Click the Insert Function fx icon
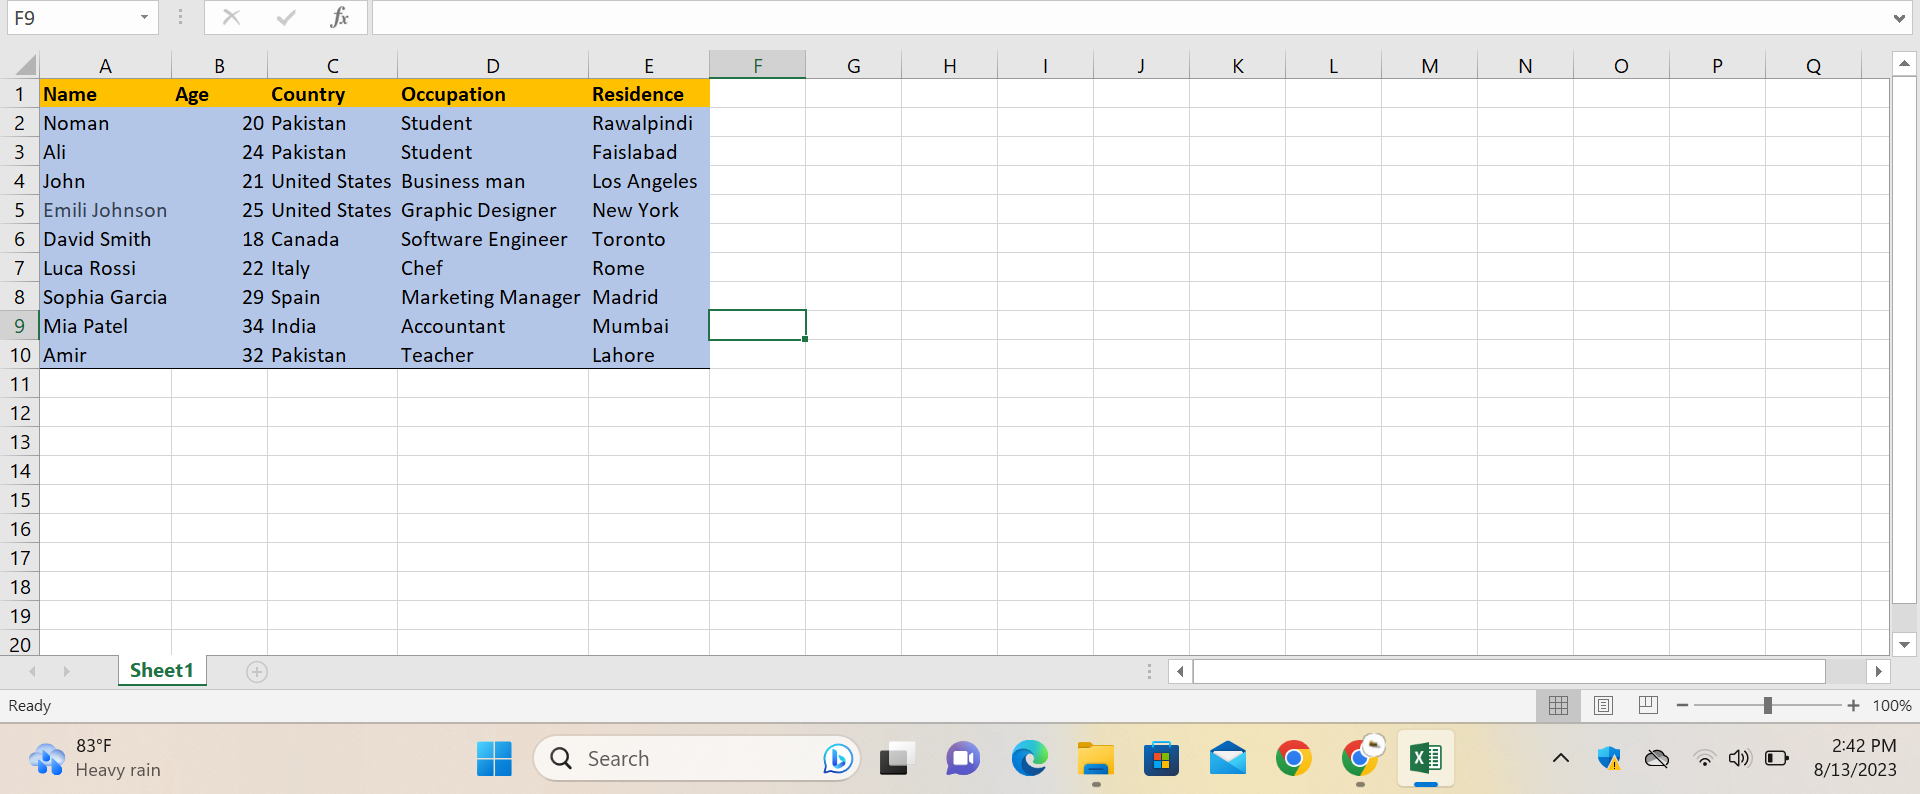The width and height of the screenshot is (1920, 794). coord(339,17)
